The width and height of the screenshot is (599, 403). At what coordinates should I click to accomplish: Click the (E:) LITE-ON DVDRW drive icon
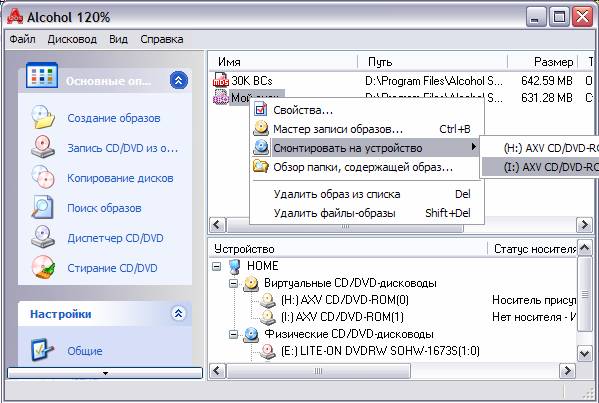pos(267,351)
